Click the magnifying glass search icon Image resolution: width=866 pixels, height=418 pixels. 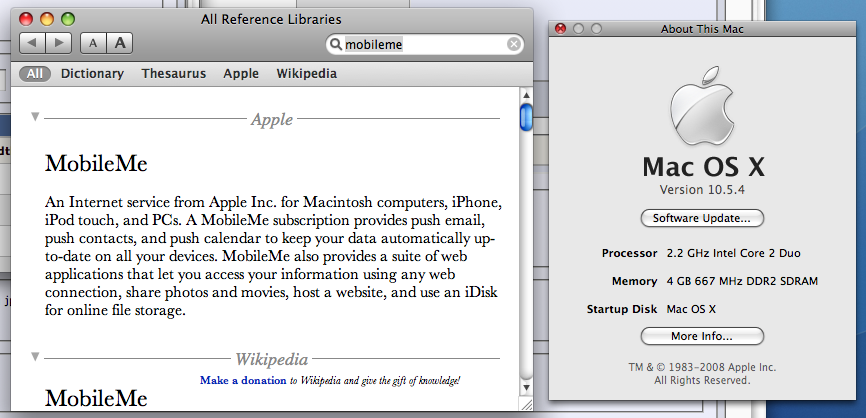[336, 44]
